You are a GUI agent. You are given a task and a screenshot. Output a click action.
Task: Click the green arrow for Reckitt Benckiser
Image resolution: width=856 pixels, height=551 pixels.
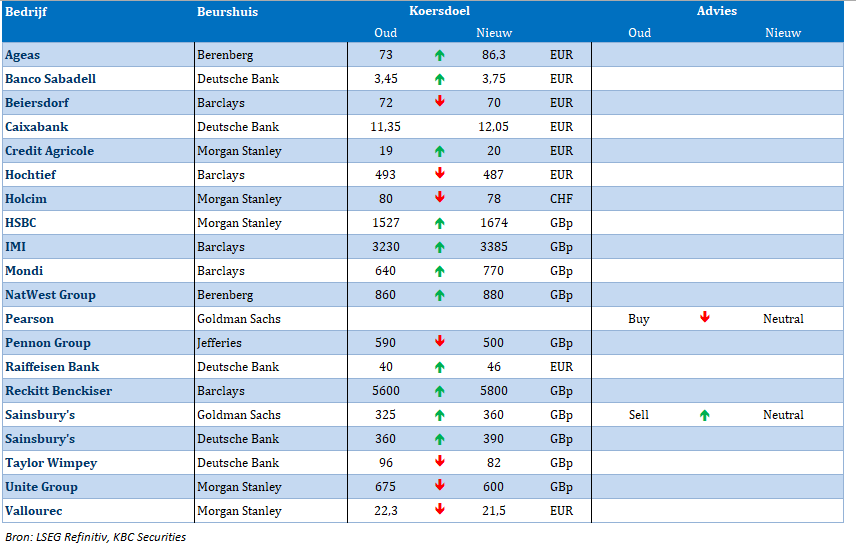[439, 392]
